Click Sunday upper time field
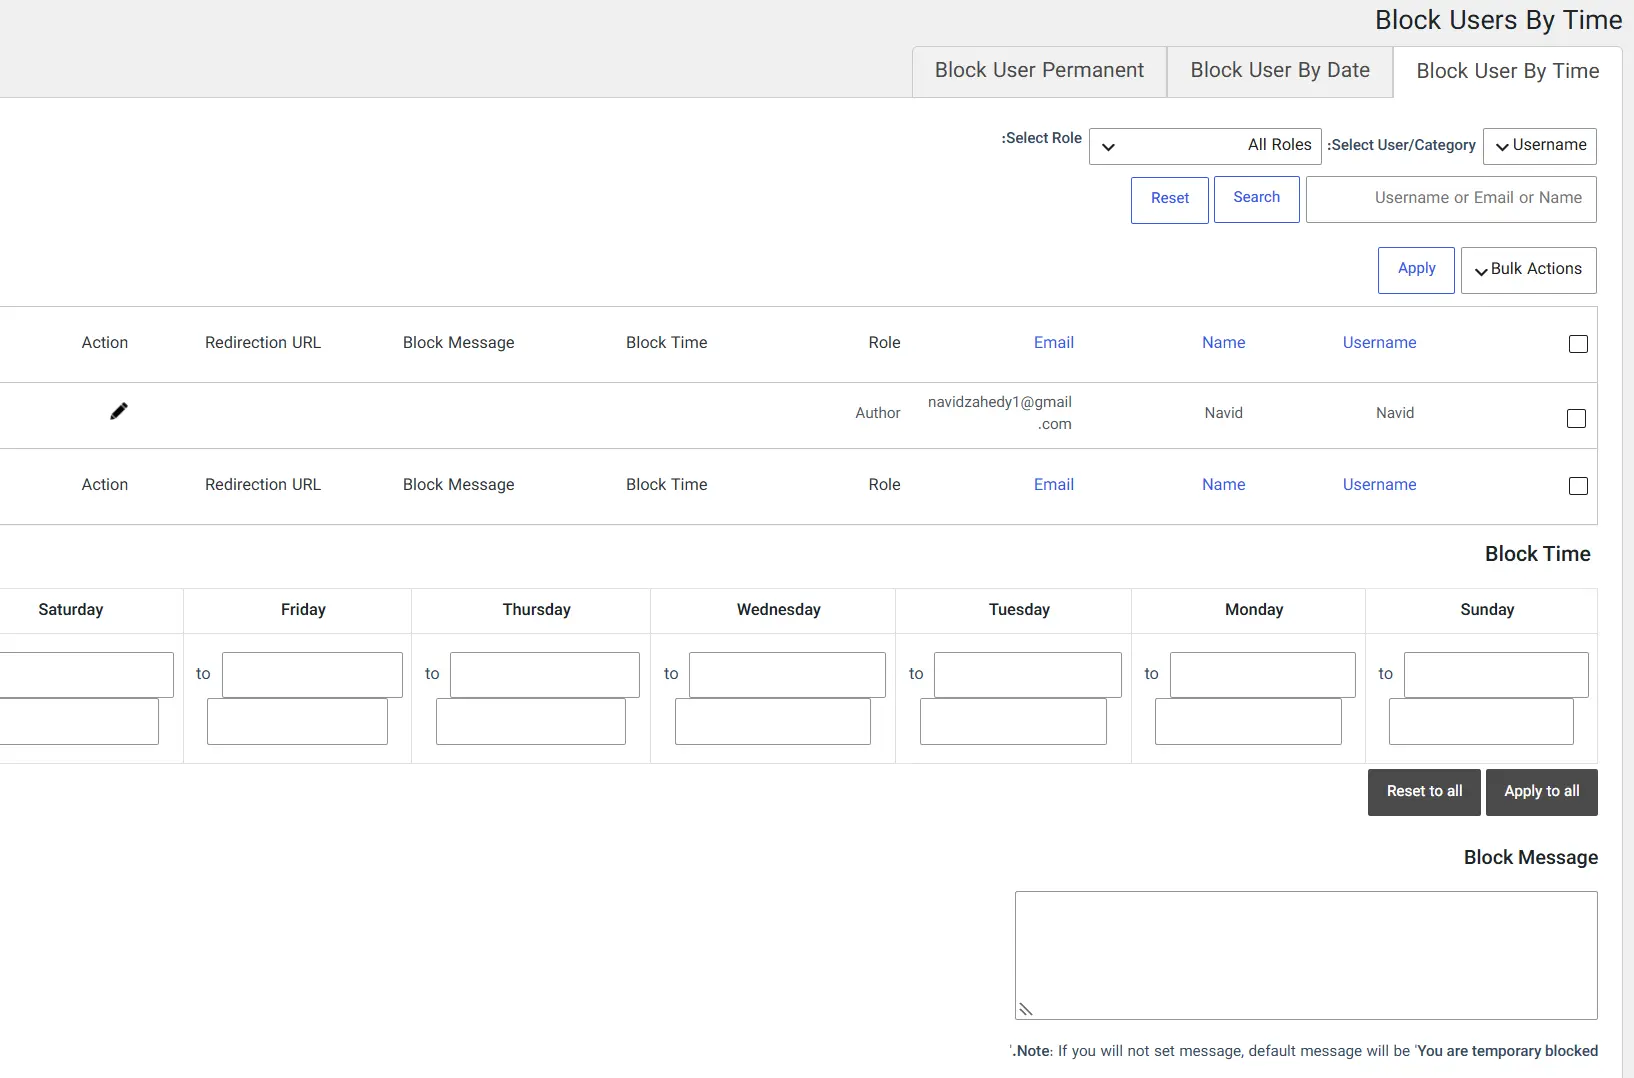 (1496, 675)
